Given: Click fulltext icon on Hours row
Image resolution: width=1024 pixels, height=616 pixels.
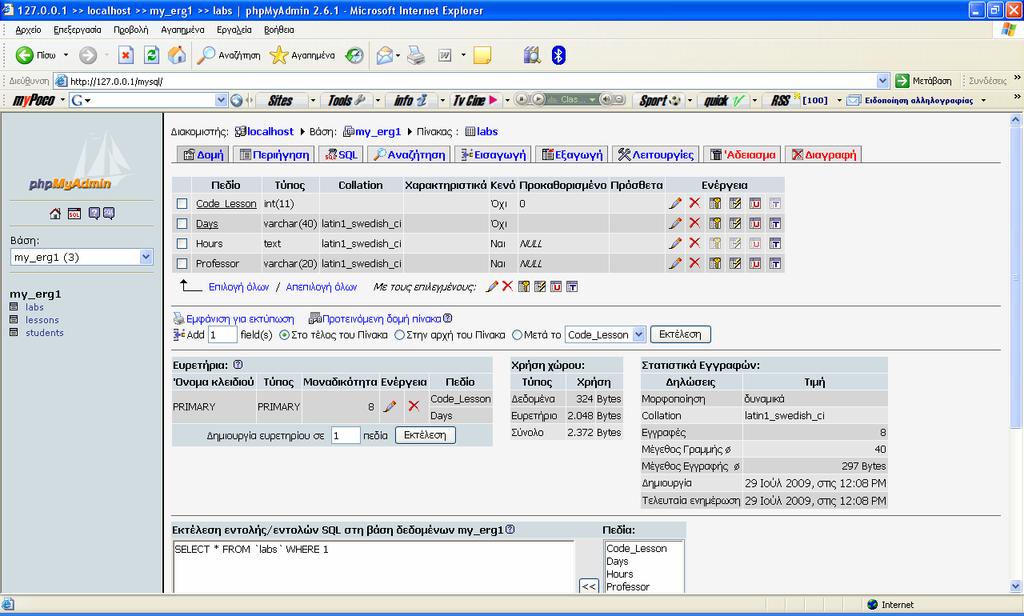Looking at the screenshot, I should click(775, 244).
